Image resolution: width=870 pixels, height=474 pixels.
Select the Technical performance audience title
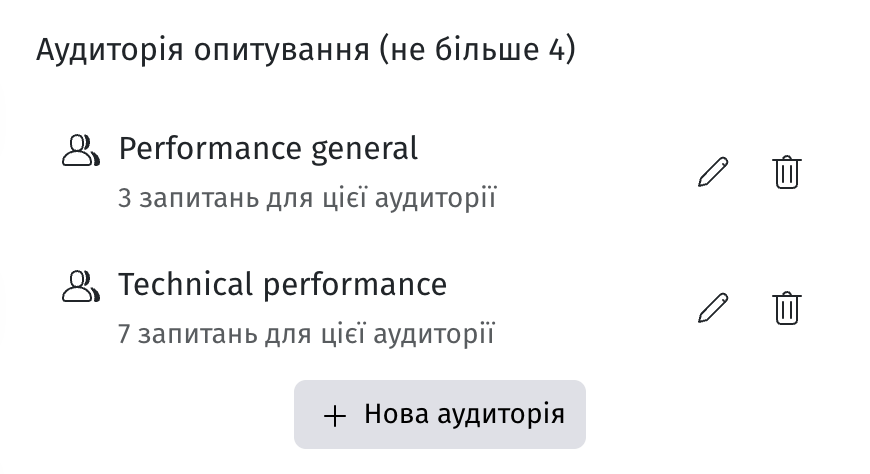[x=282, y=285]
